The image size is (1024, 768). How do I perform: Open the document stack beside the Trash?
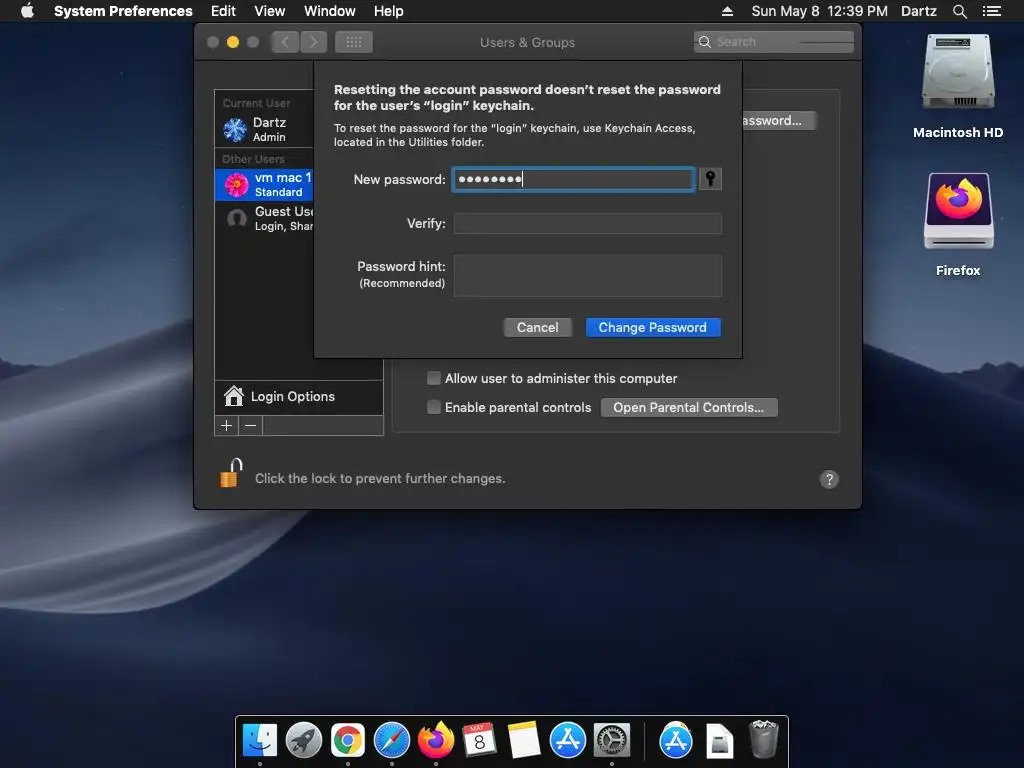pos(720,741)
